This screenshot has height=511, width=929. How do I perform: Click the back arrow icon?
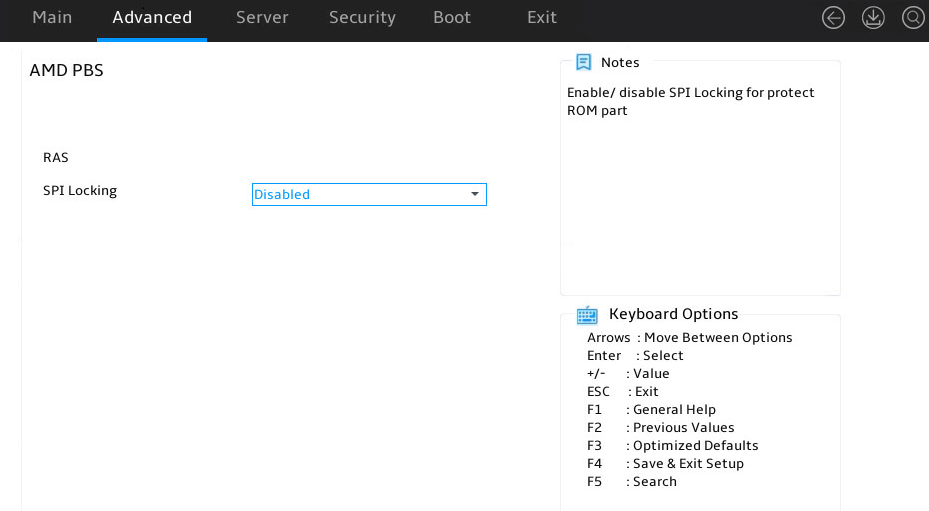(833, 18)
